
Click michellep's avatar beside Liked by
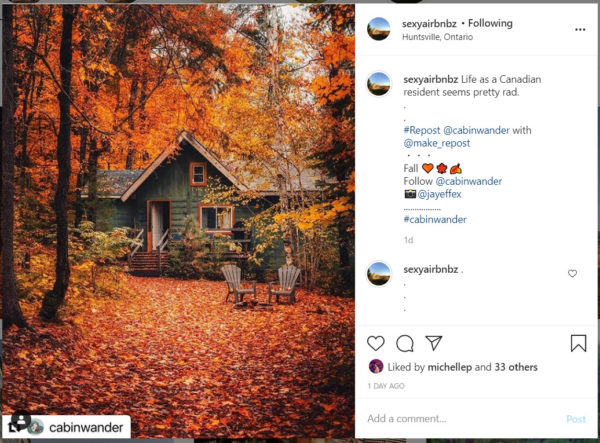[376, 366]
